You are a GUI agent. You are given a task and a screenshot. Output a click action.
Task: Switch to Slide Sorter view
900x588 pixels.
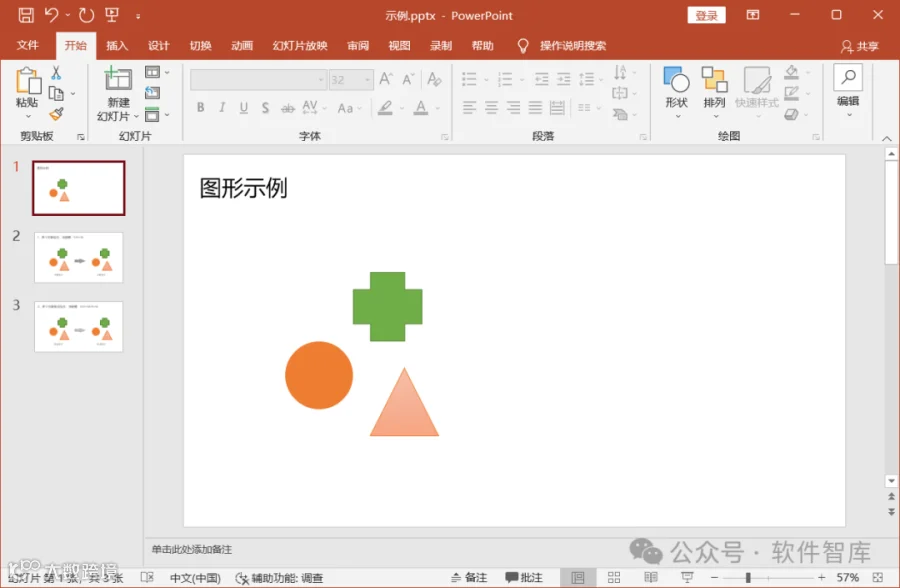614,577
